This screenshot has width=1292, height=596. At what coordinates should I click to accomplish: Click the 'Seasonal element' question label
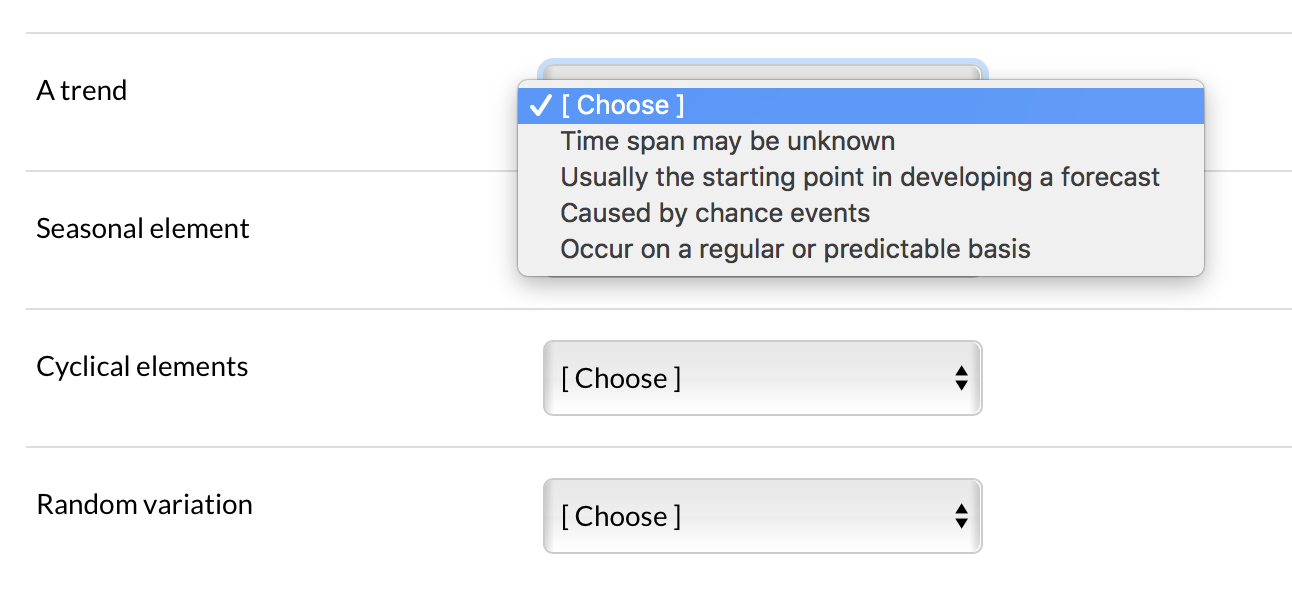click(x=142, y=228)
